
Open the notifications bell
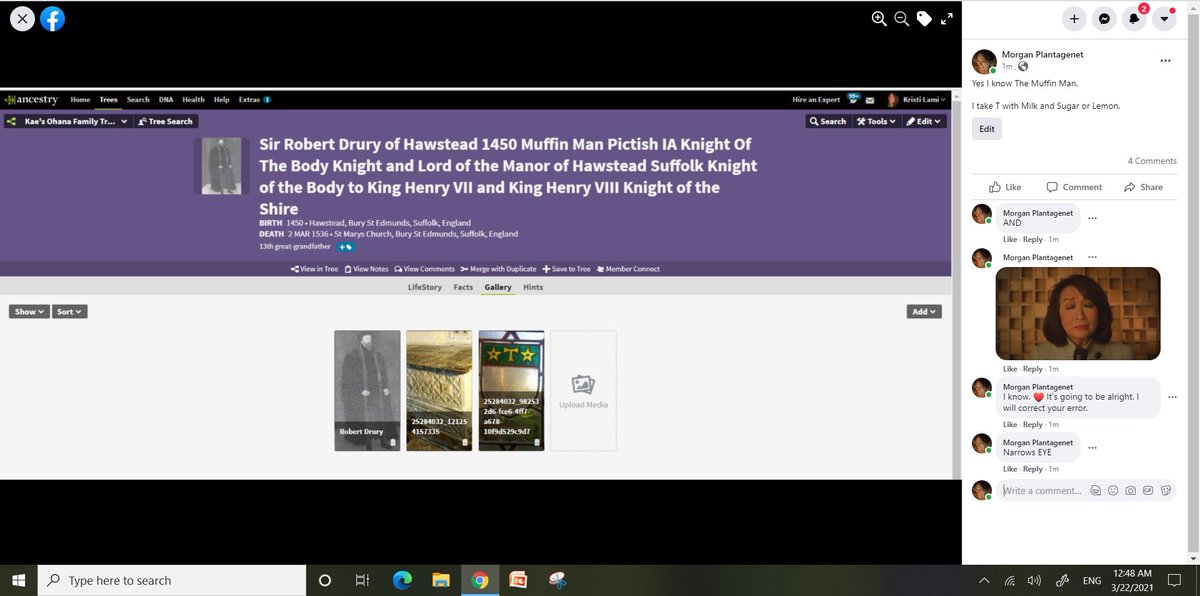[x=1134, y=18]
